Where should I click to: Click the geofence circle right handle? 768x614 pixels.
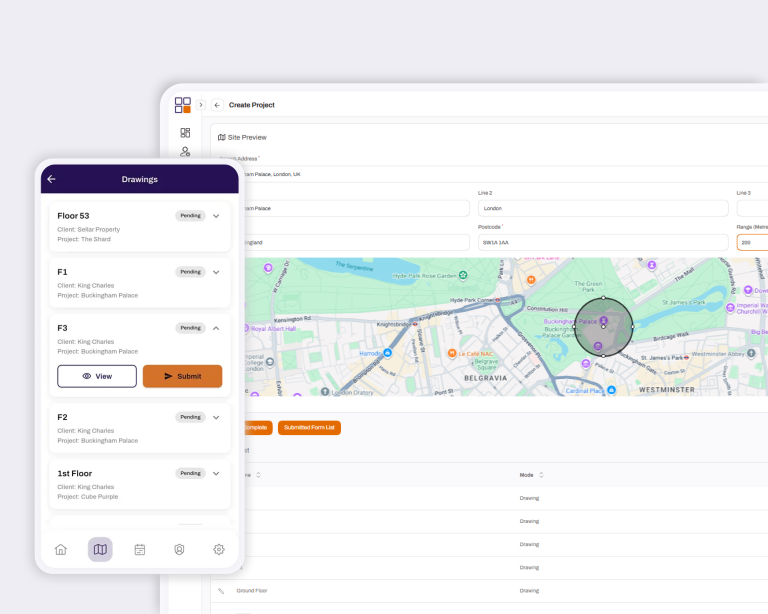pos(633,327)
